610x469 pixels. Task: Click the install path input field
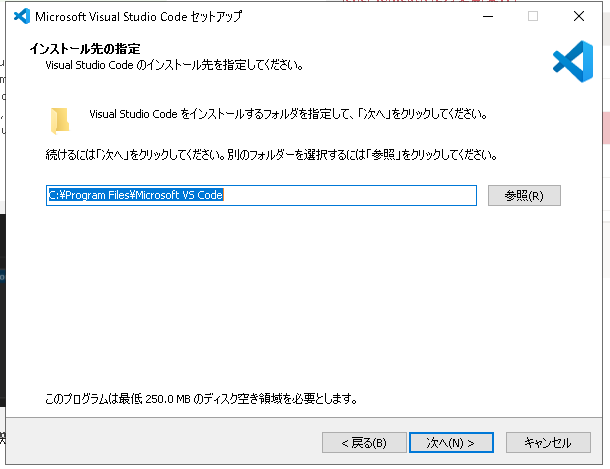[x=261, y=195]
